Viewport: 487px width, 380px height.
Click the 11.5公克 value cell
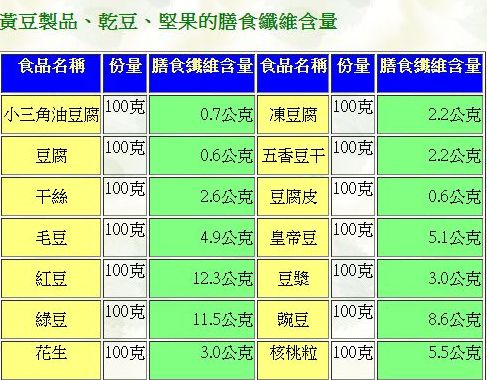coord(202,320)
